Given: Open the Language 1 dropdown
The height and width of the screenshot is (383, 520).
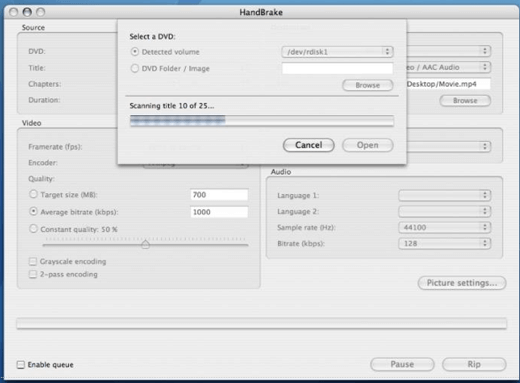Looking at the screenshot, I should (x=445, y=195).
